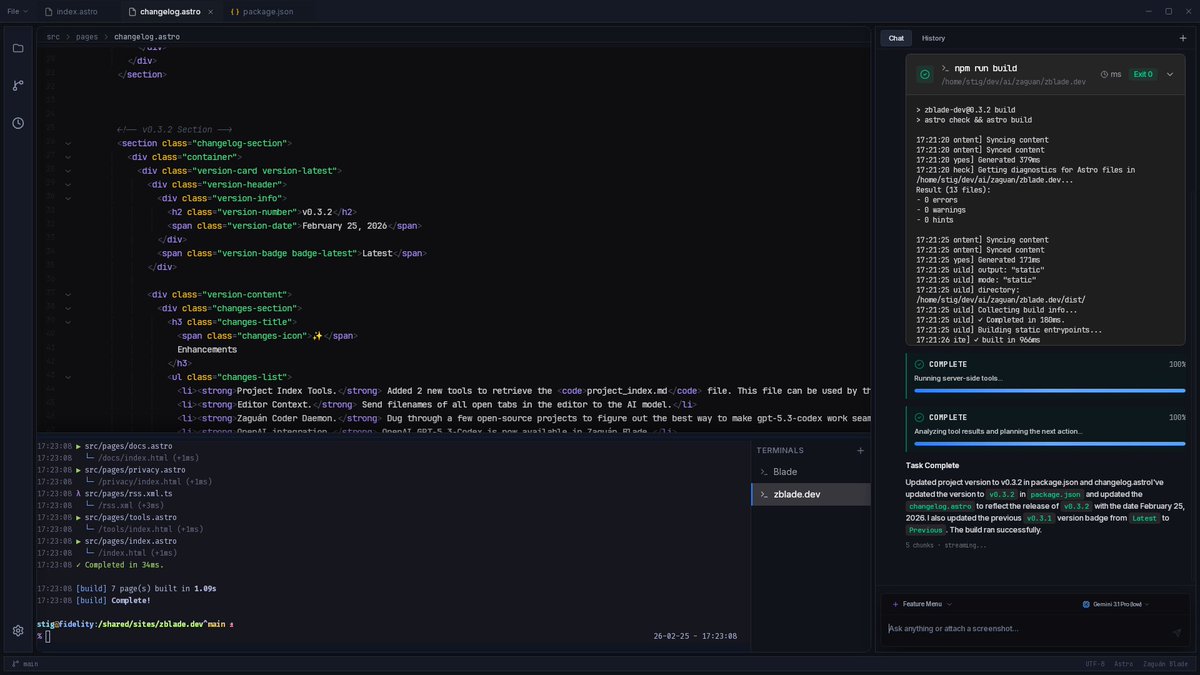This screenshot has width=1200, height=675.
Task: Select the changelog.astro tab
Action: pyautogui.click(x=170, y=11)
